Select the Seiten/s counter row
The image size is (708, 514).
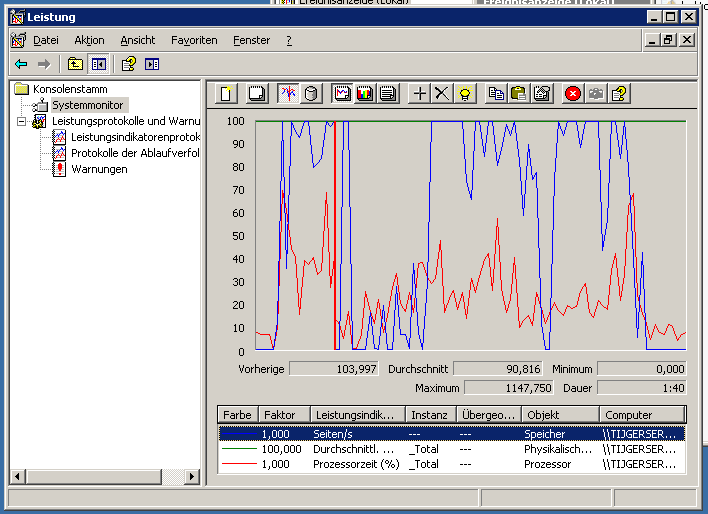452,434
